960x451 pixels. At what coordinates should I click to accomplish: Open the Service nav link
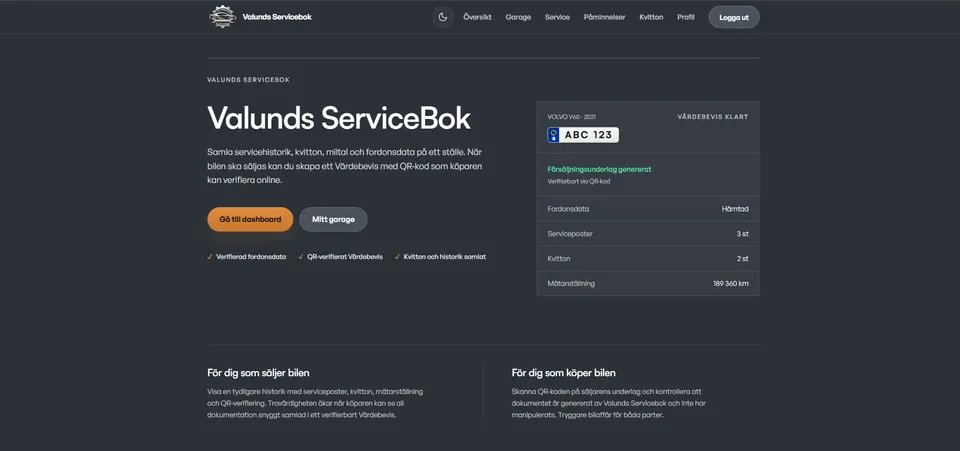(557, 17)
